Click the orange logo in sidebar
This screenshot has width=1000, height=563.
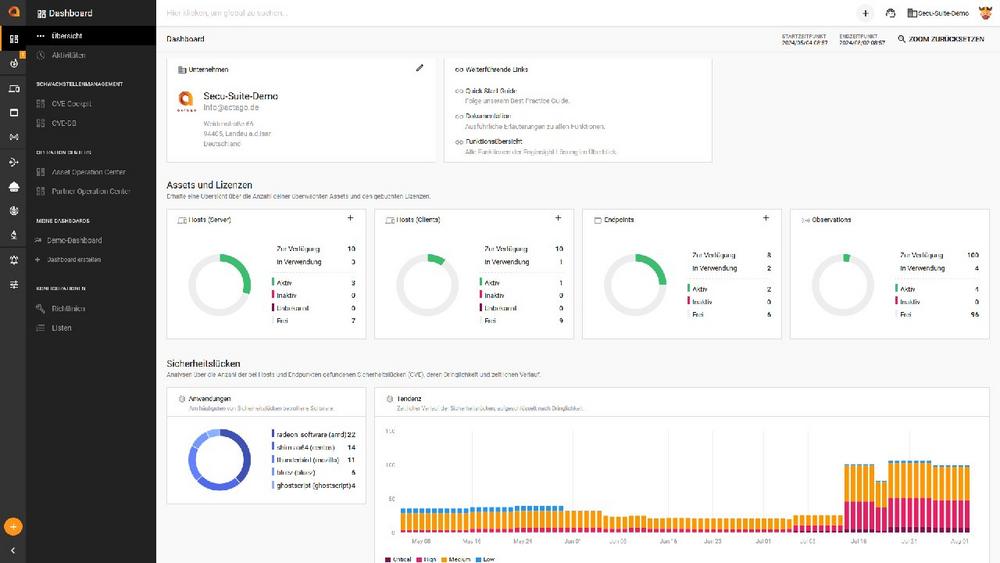13,13
